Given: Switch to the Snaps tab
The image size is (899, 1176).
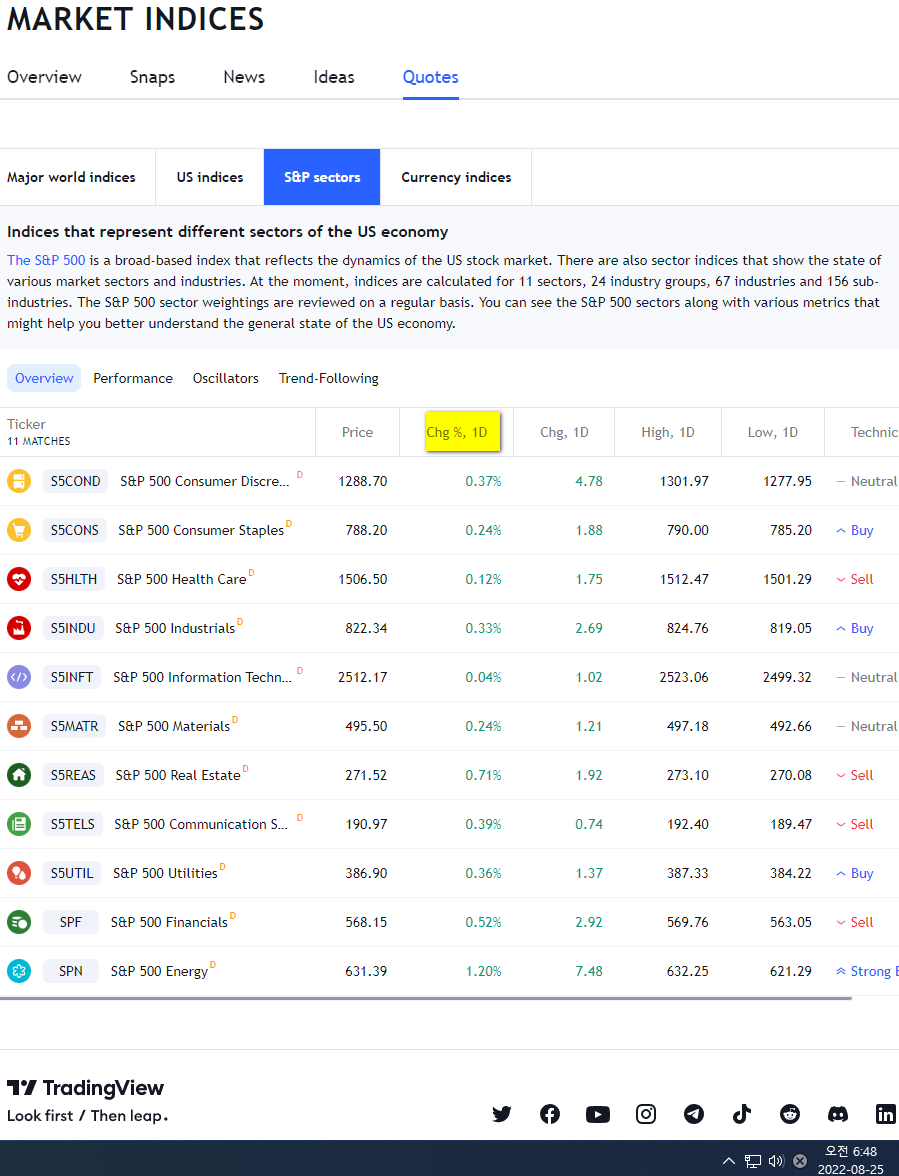Looking at the screenshot, I should coord(152,76).
